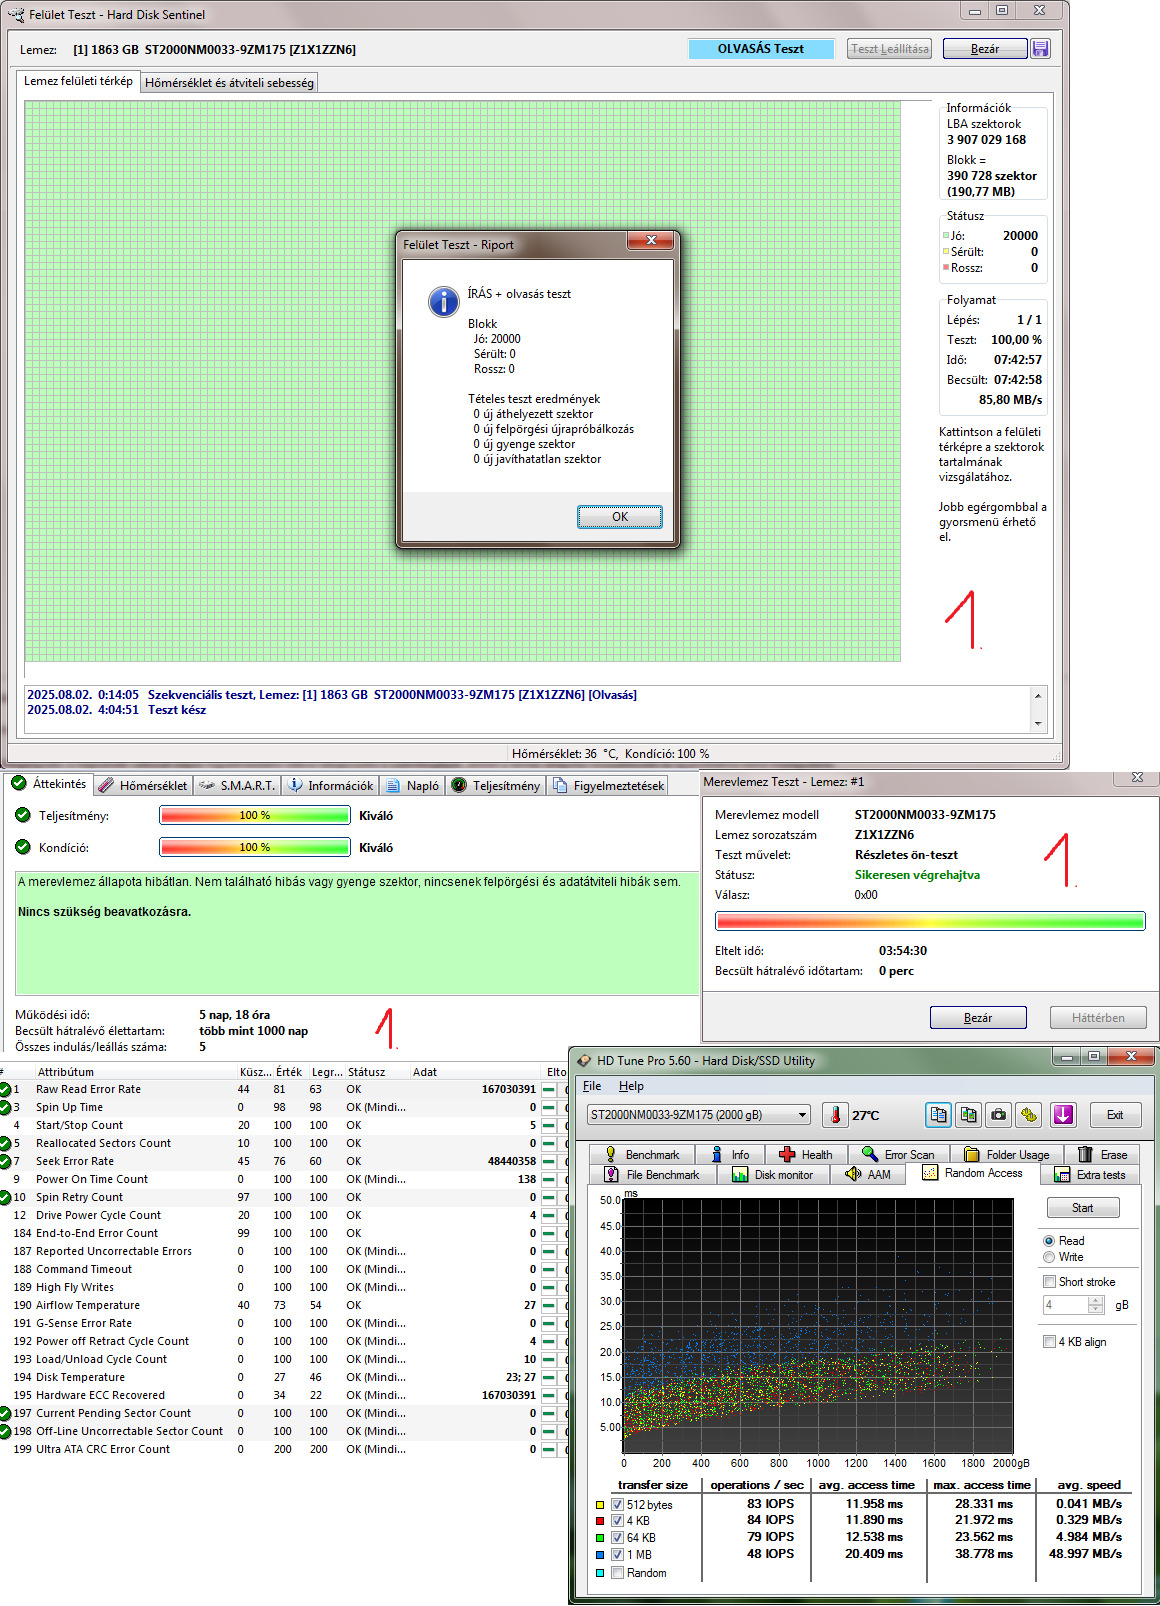Click the Teljesítmény 100 % gradient bar

[x=255, y=816]
